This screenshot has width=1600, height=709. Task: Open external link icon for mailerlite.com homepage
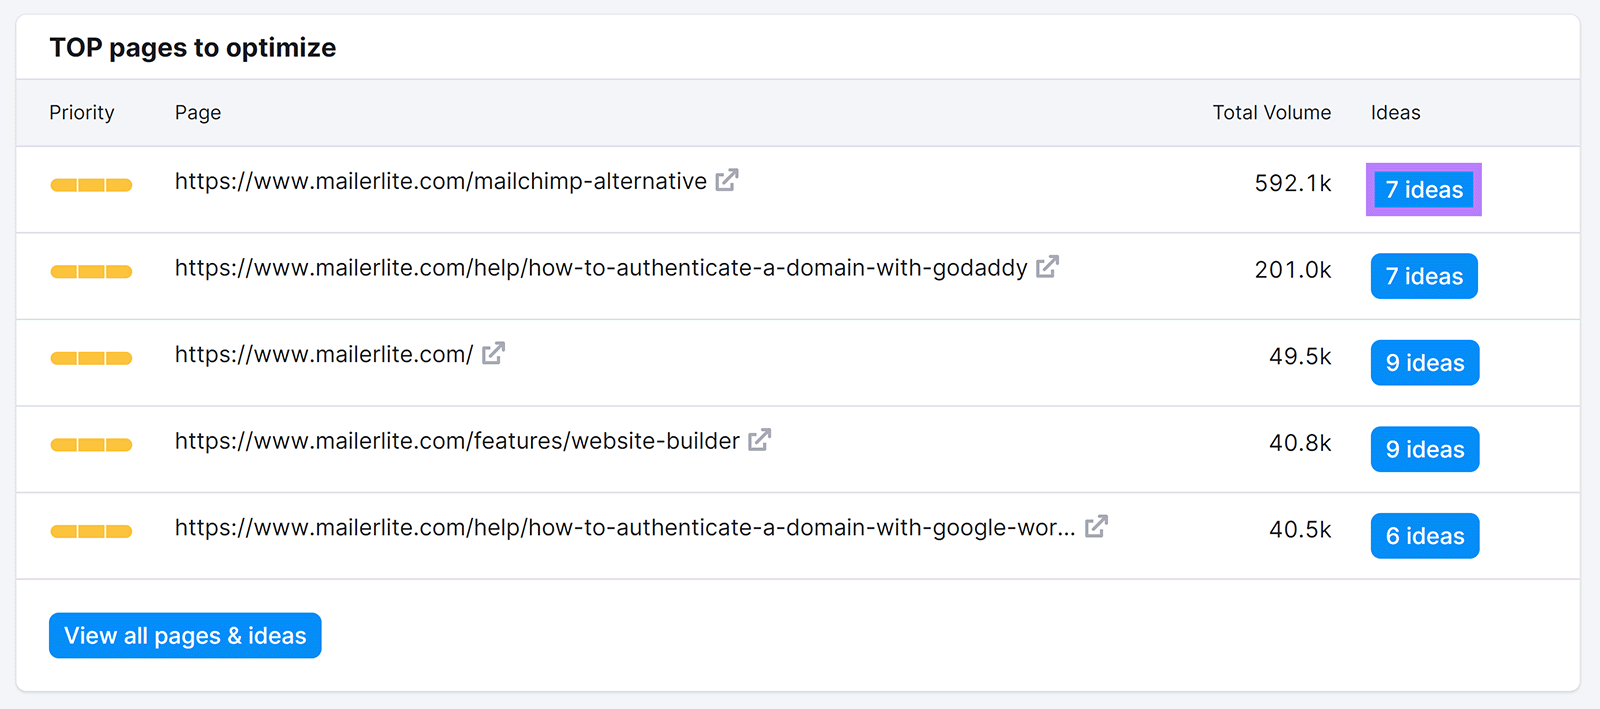pyautogui.click(x=493, y=353)
